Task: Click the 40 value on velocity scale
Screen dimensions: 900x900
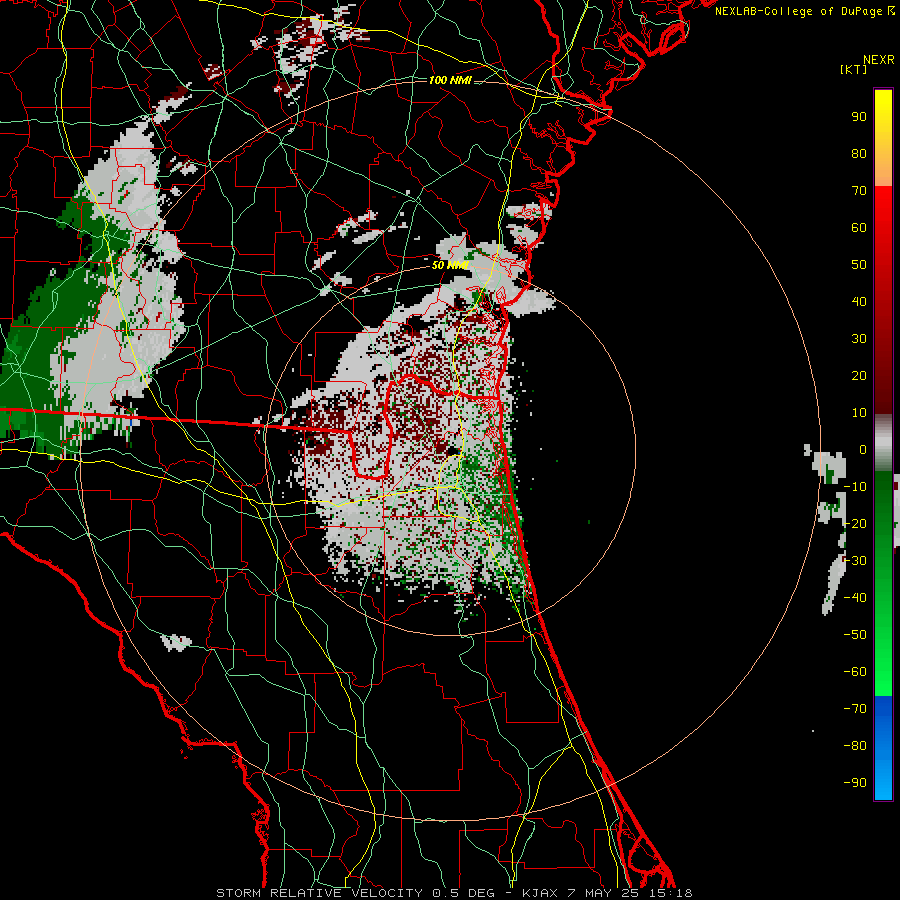Action: coord(859,301)
